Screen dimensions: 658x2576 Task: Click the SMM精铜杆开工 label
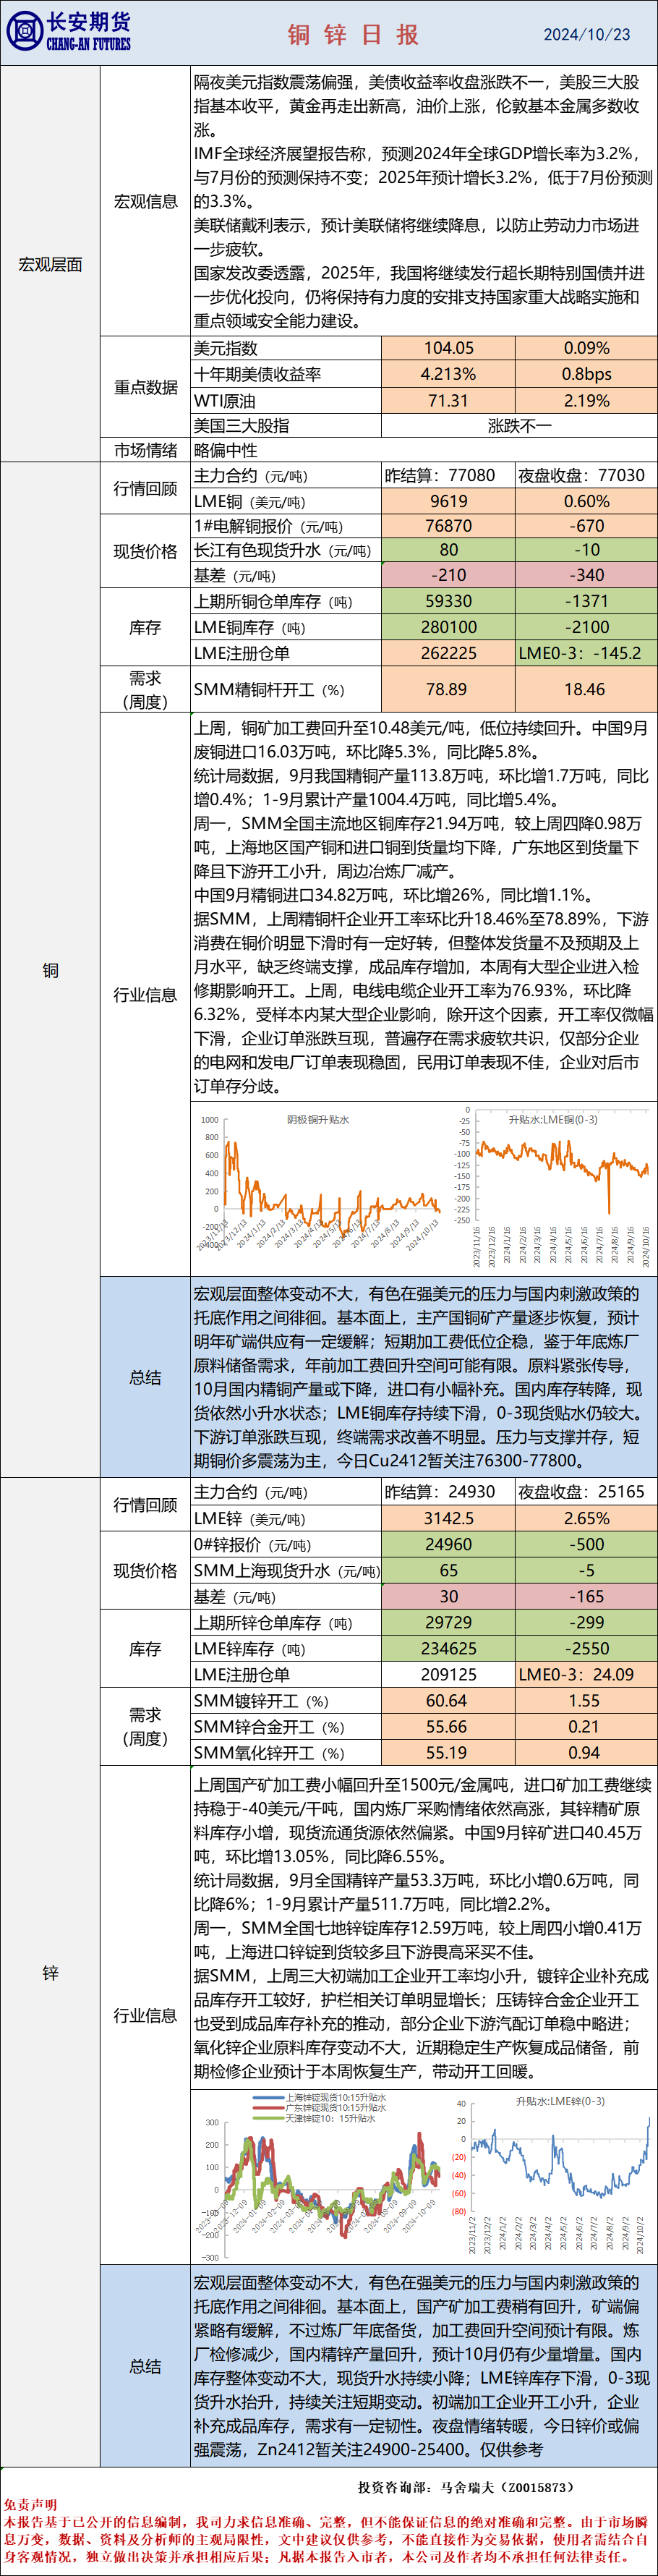click(x=269, y=689)
